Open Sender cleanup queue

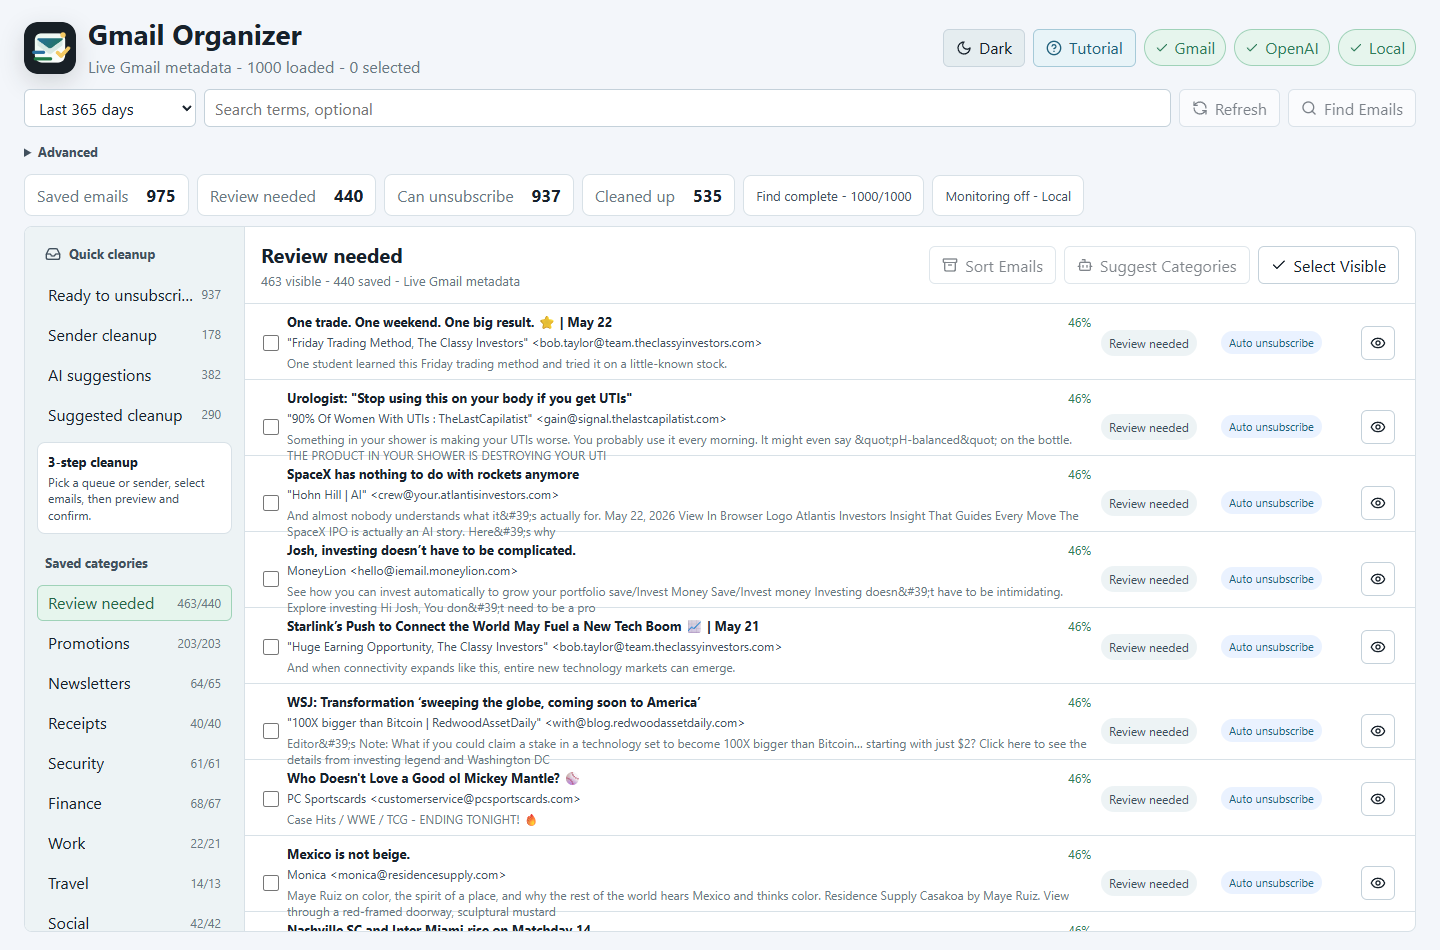134,335
